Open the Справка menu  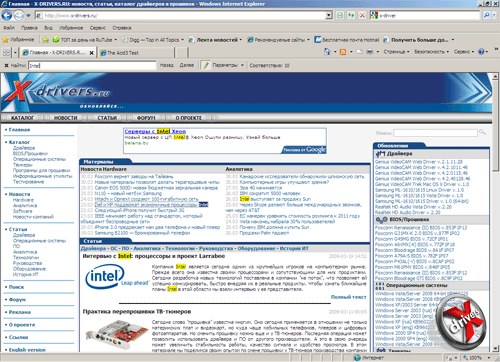(x=122, y=28)
